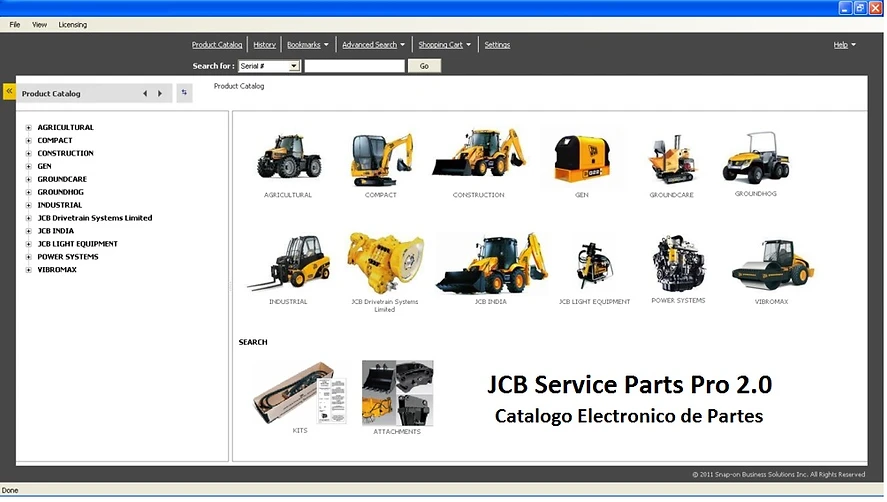
Task: Open the VIBROMAX roller image
Action: point(772,264)
